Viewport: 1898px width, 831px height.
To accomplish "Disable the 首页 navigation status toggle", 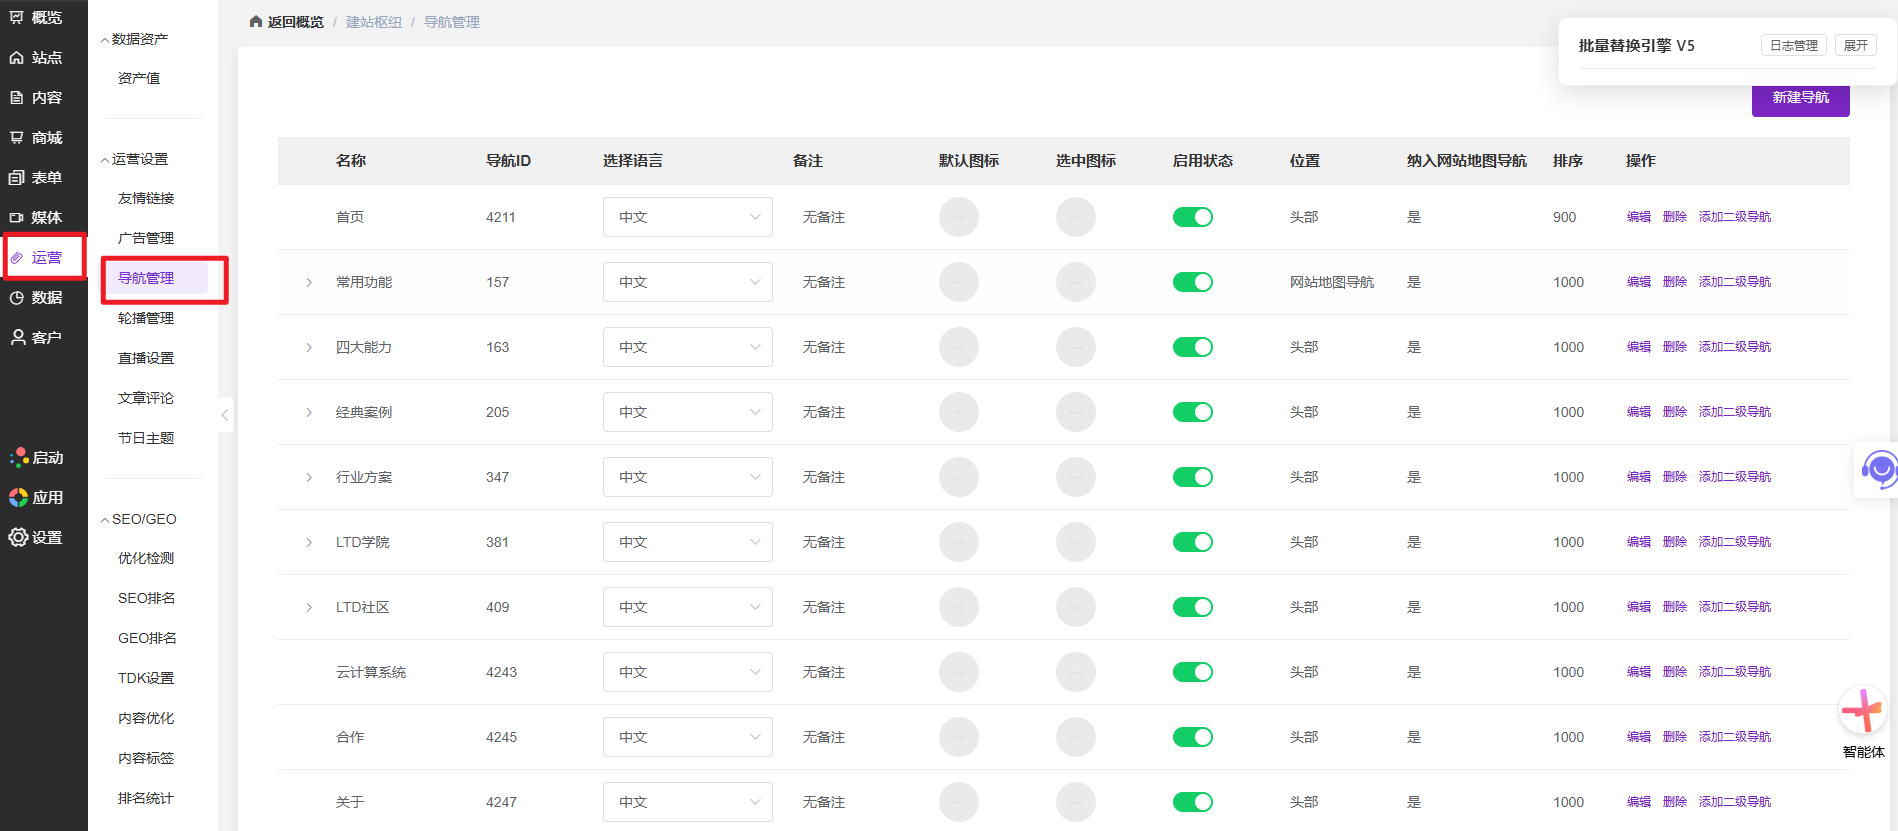I will [1192, 217].
